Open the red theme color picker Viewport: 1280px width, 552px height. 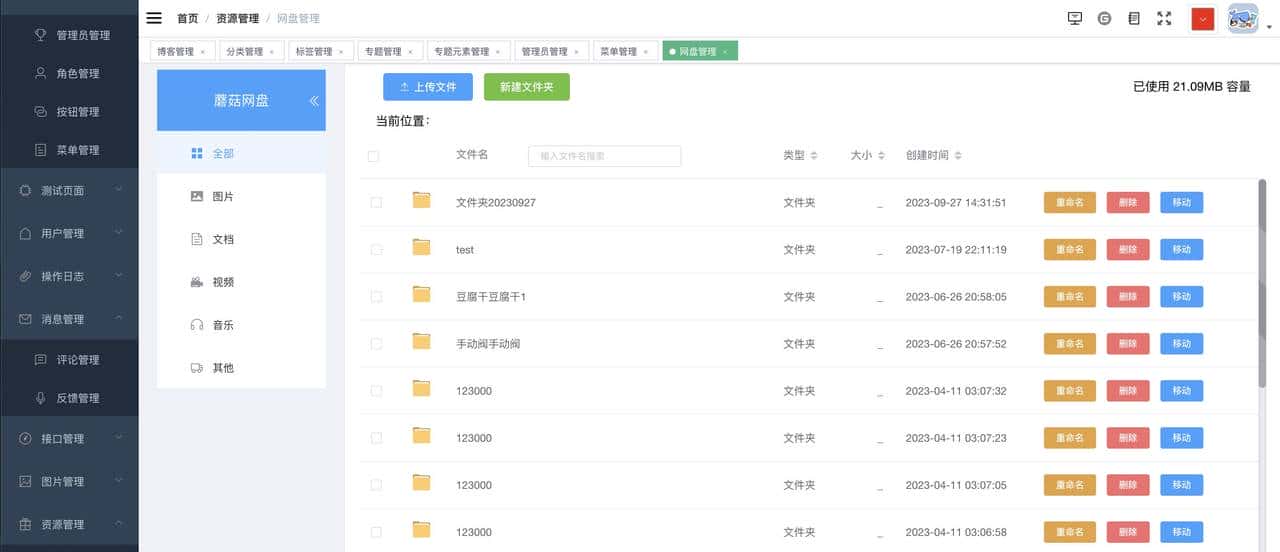point(1203,19)
